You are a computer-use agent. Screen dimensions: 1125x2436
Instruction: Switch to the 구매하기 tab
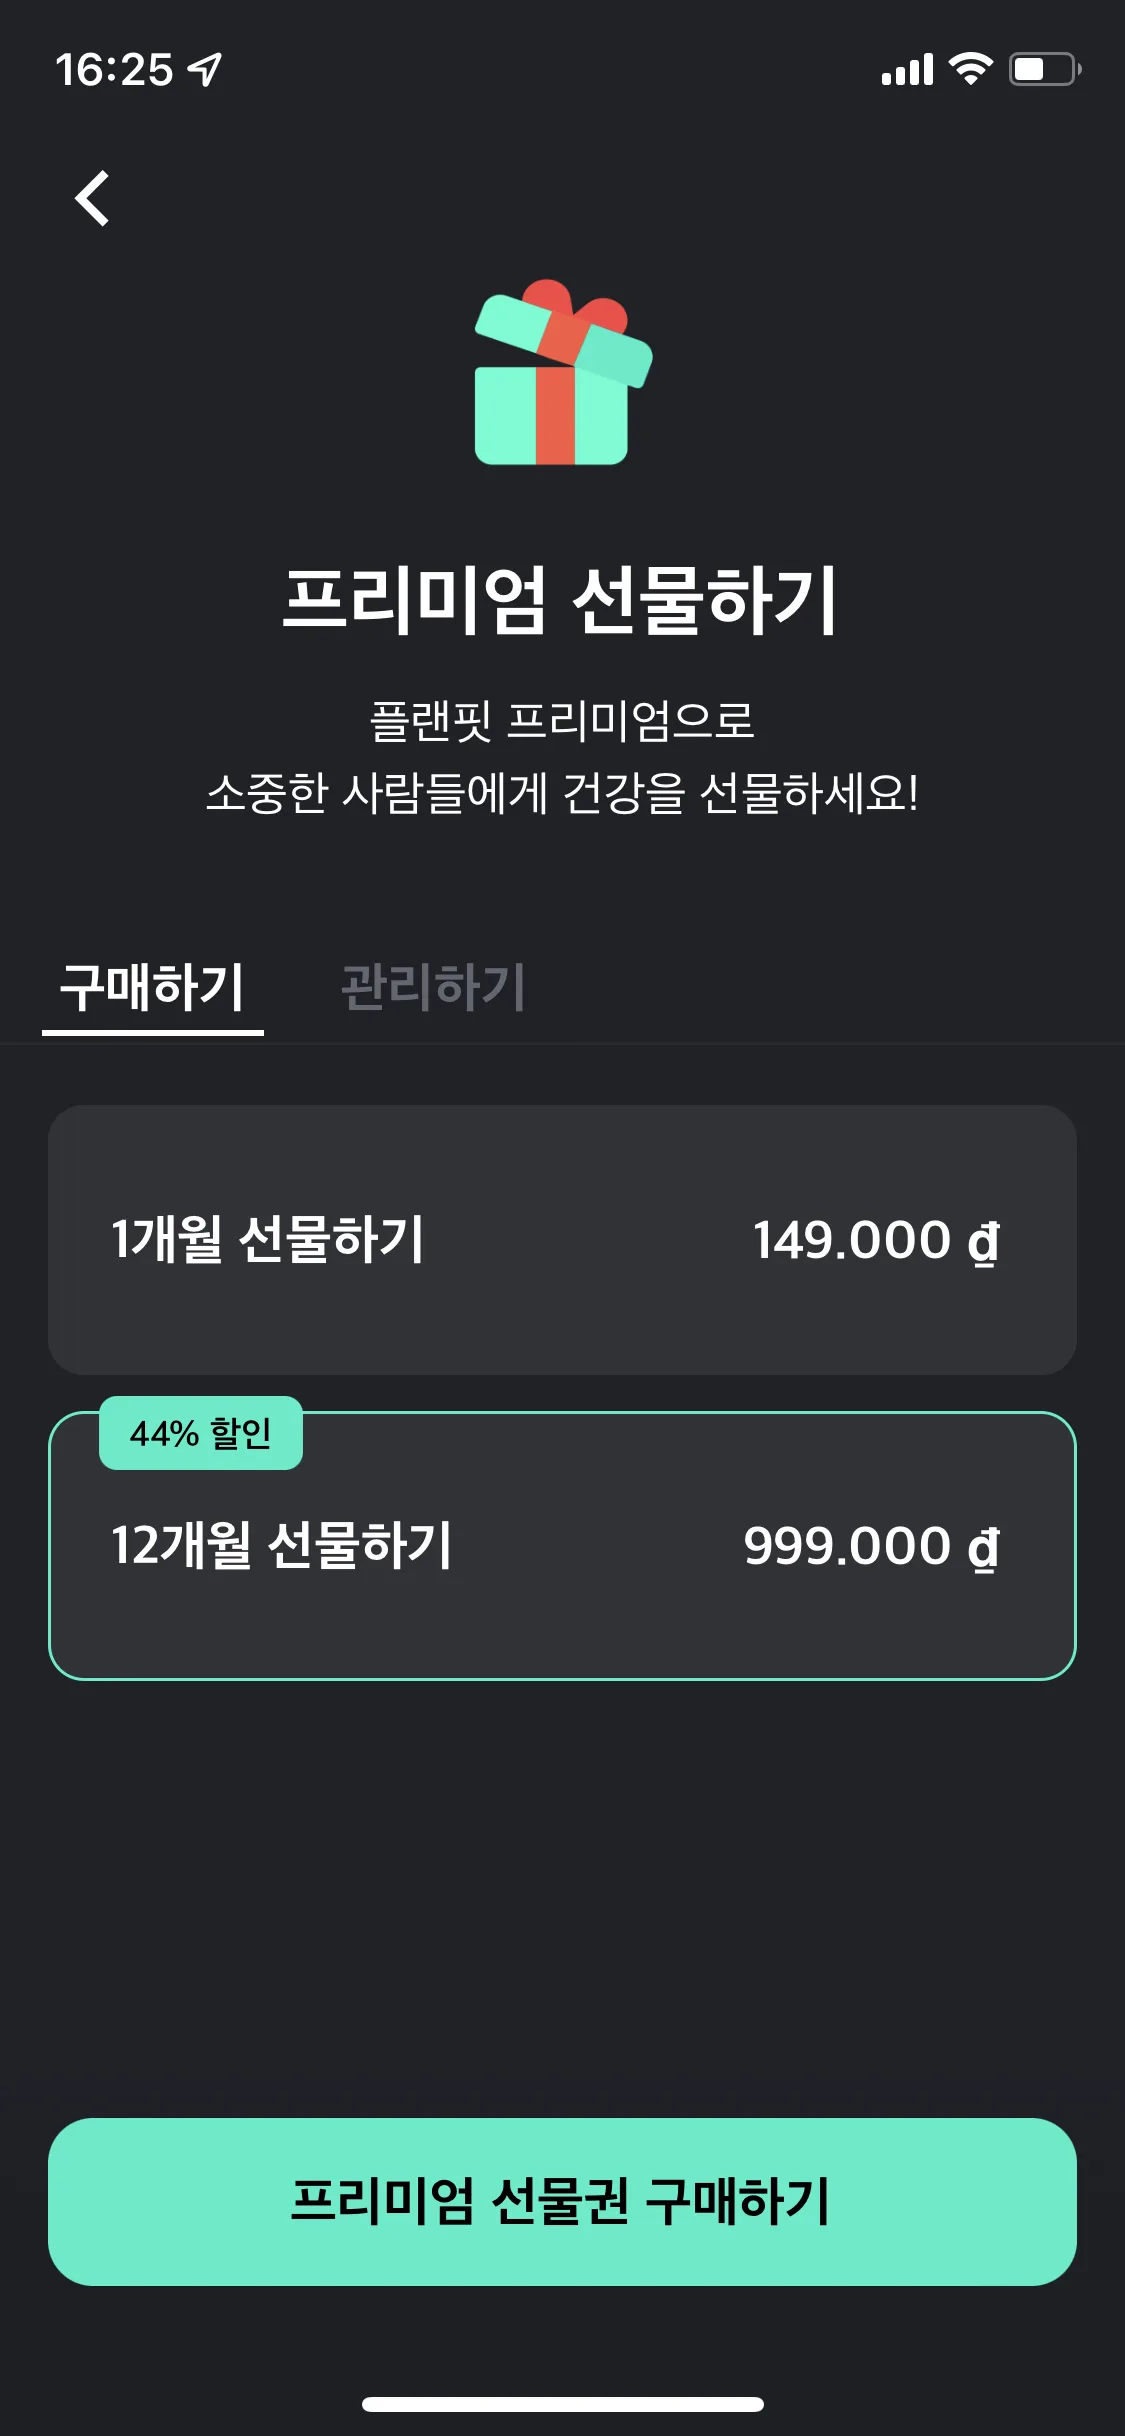[153, 988]
